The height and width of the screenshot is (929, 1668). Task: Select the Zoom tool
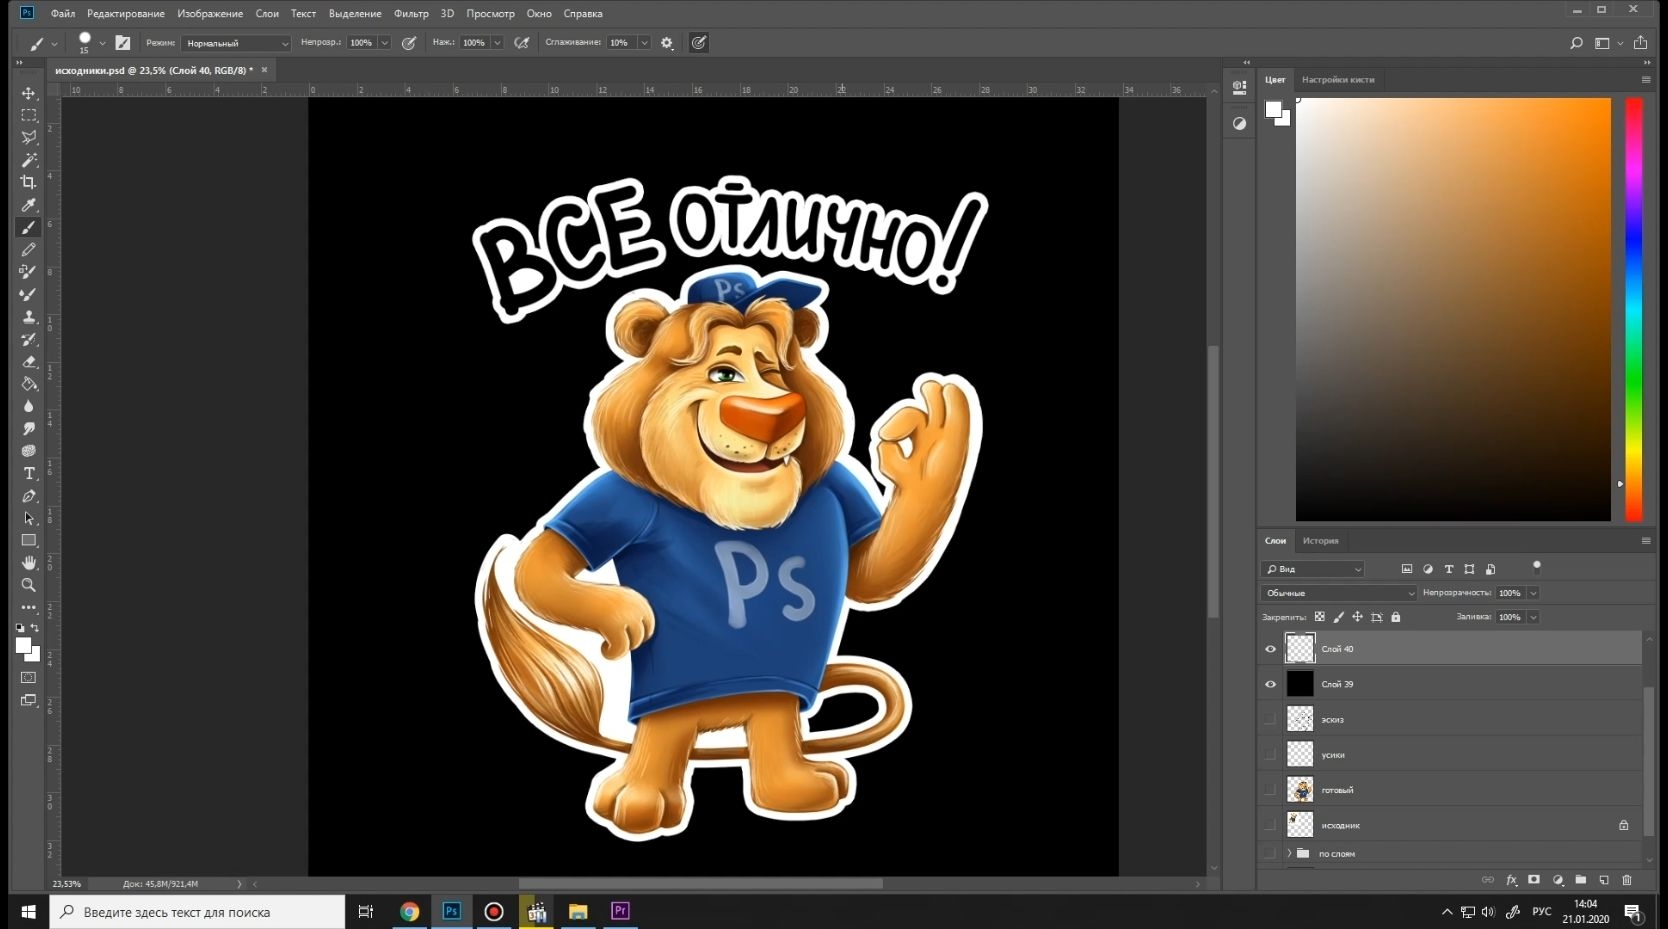(28, 585)
